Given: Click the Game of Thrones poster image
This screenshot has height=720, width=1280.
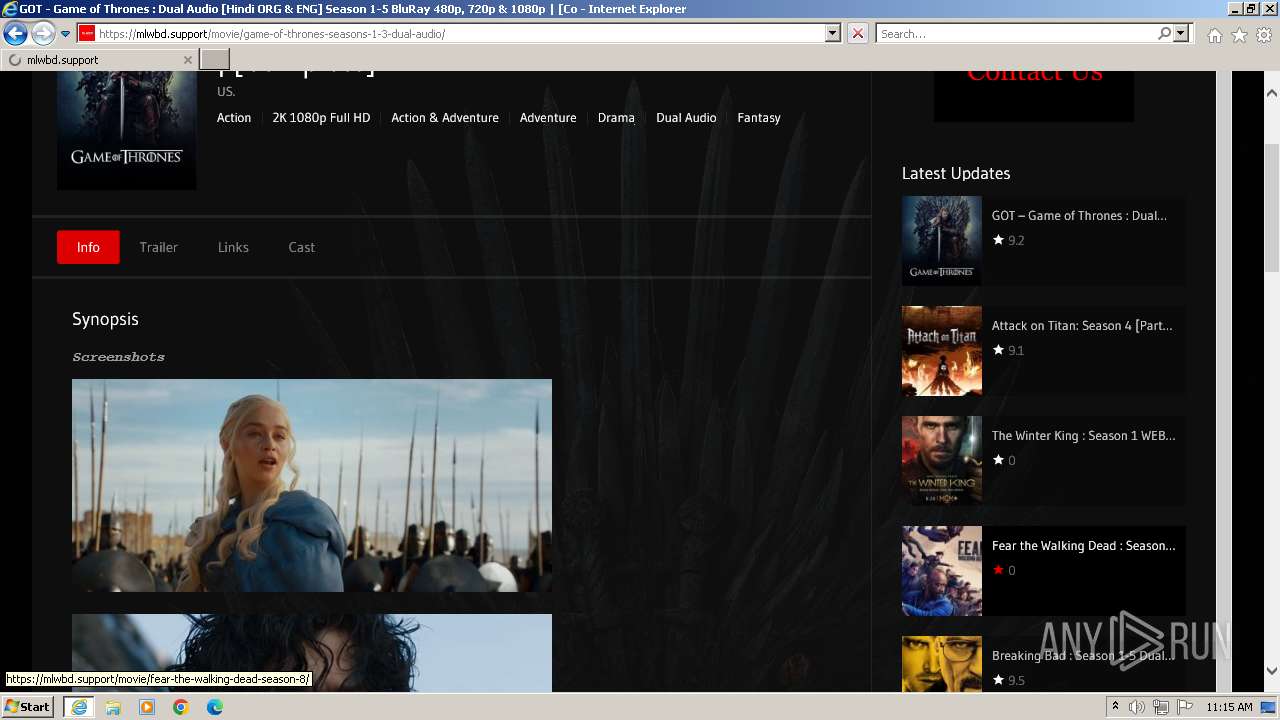Looking at the screenshot, I should click(x=127, y=130).
